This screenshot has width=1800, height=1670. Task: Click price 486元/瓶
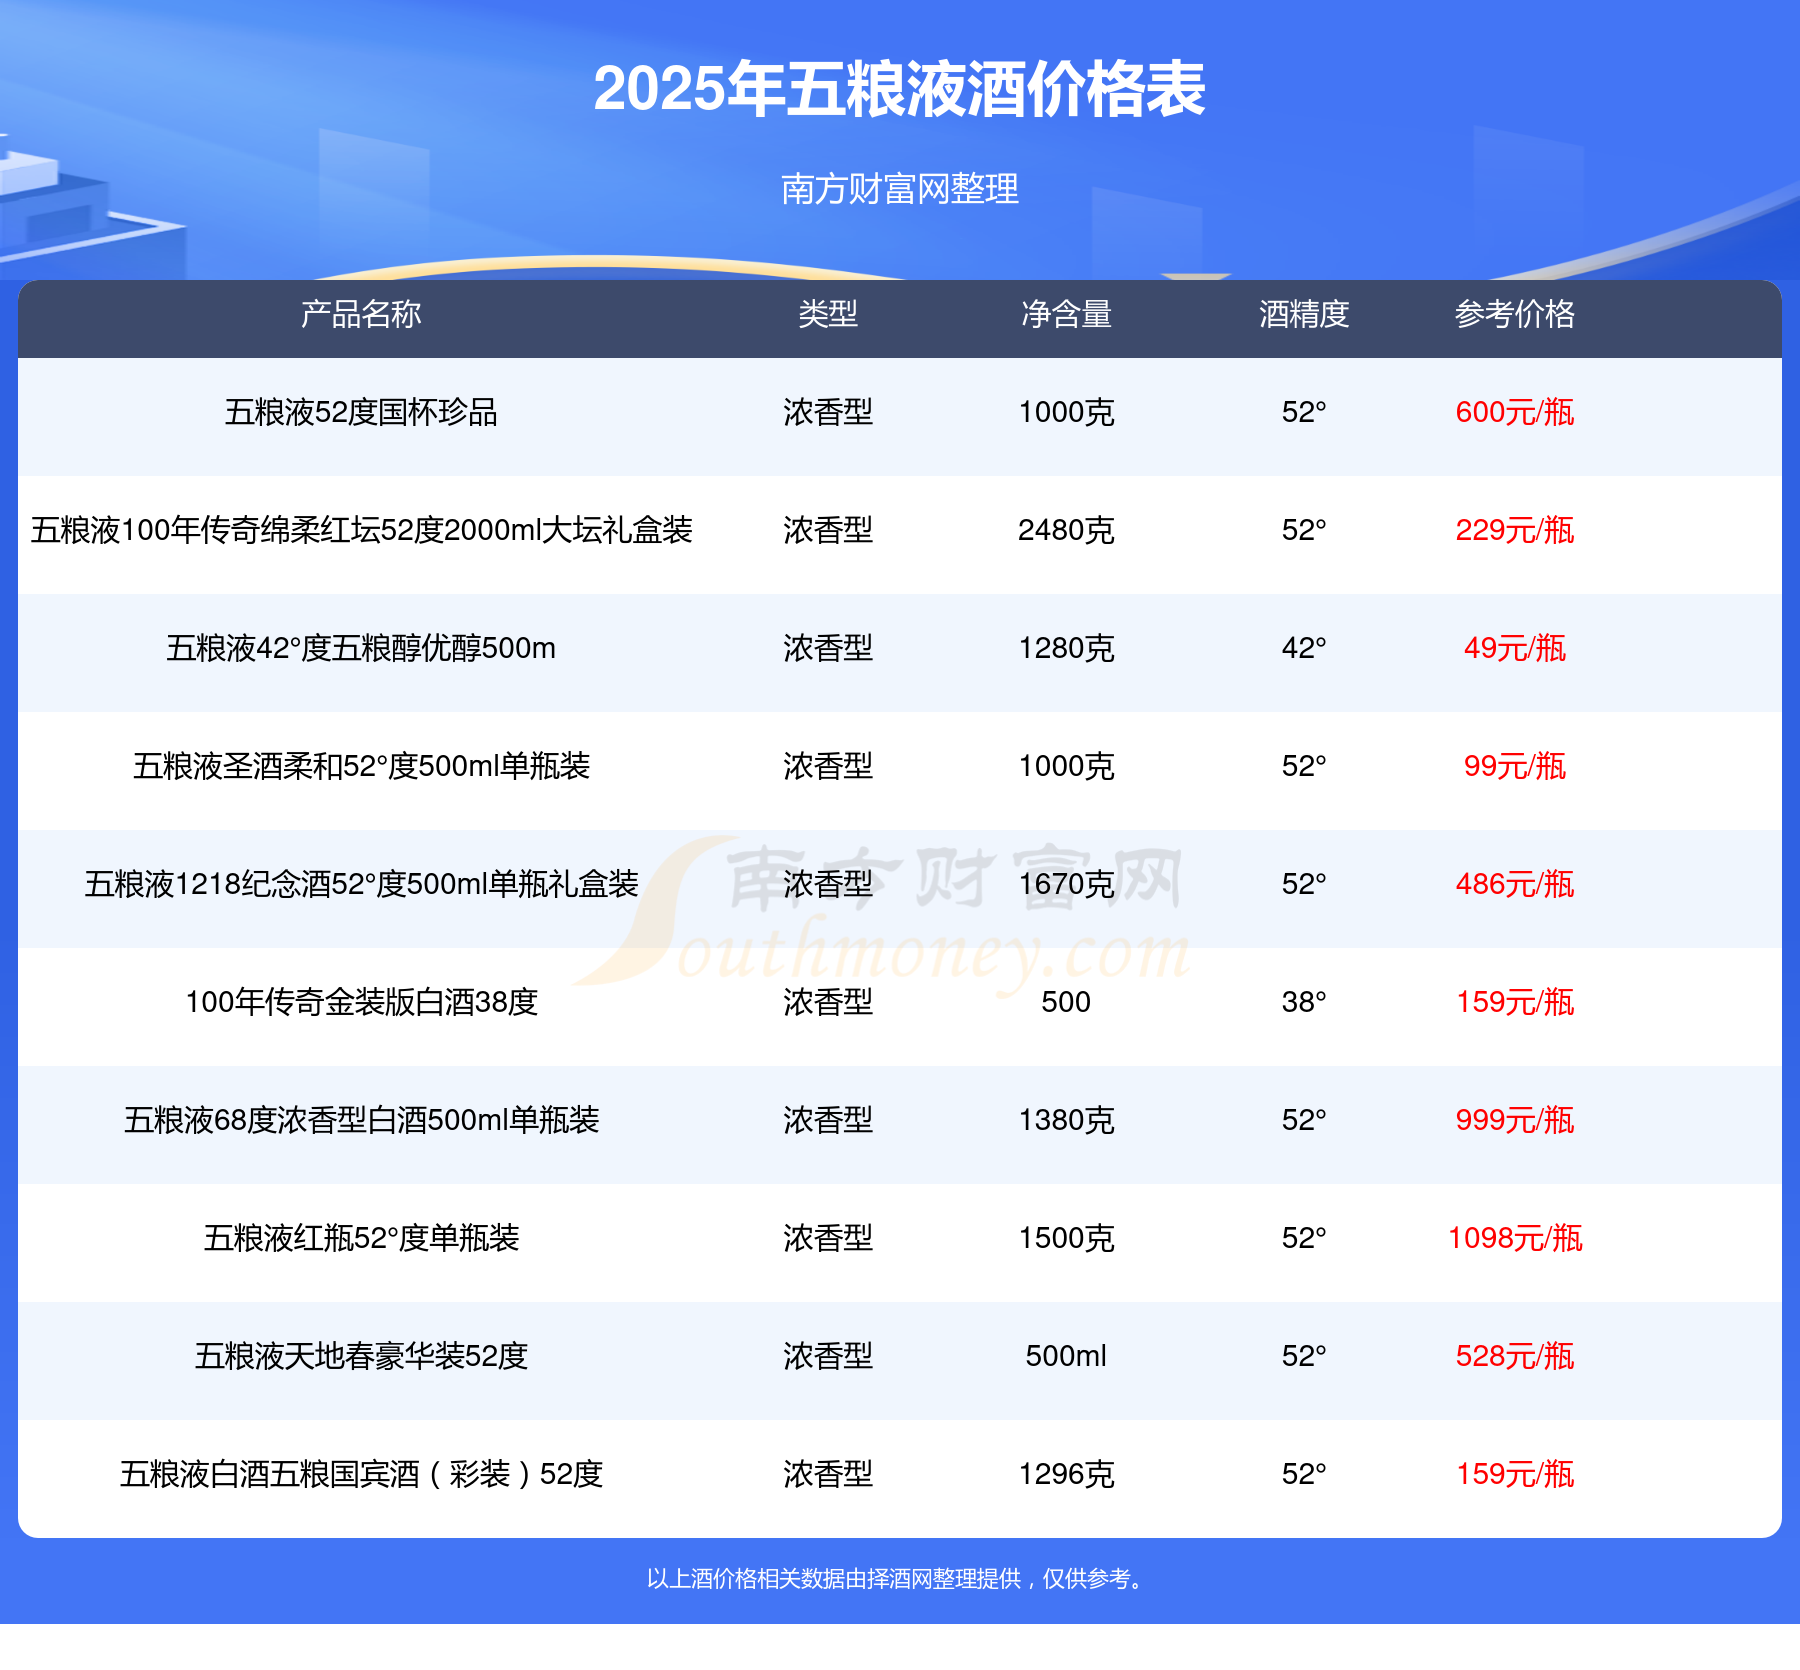pos(1515,884)
